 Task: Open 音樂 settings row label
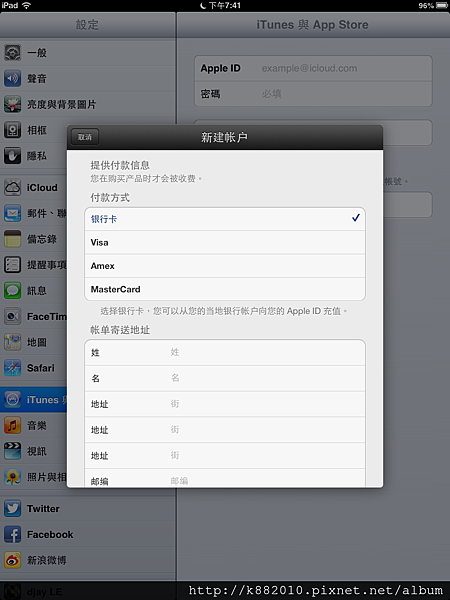[x=37, y=426]
